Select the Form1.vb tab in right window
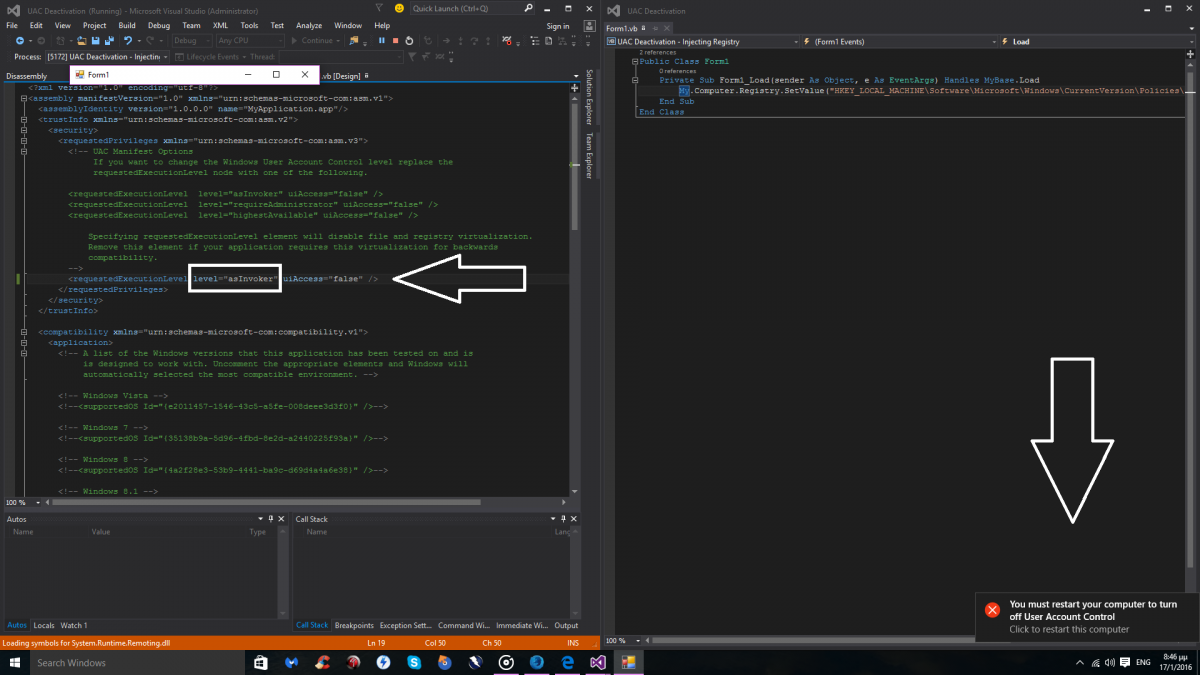The image size is (1200, 675). tap(622, 28)
